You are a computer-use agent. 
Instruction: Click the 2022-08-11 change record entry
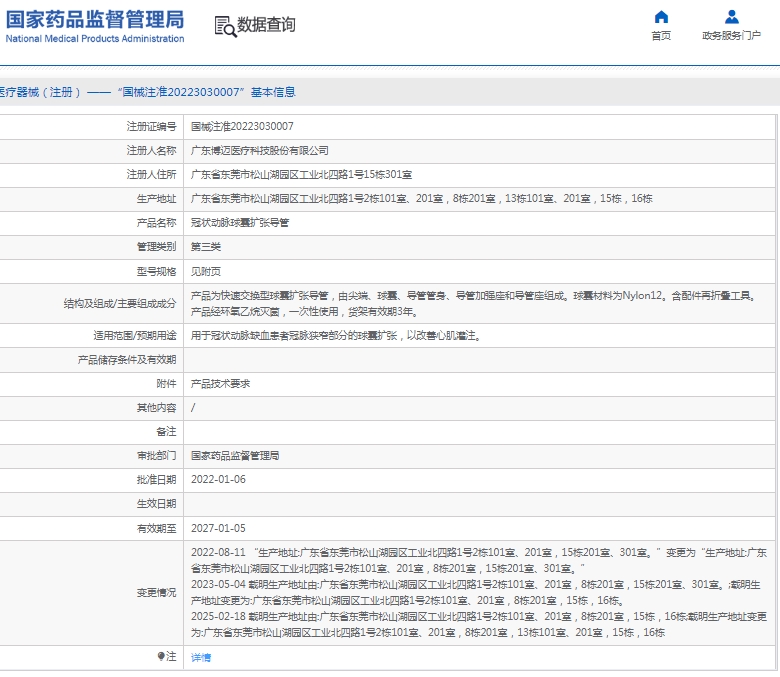pyautogui.click(x=479, y=560)
